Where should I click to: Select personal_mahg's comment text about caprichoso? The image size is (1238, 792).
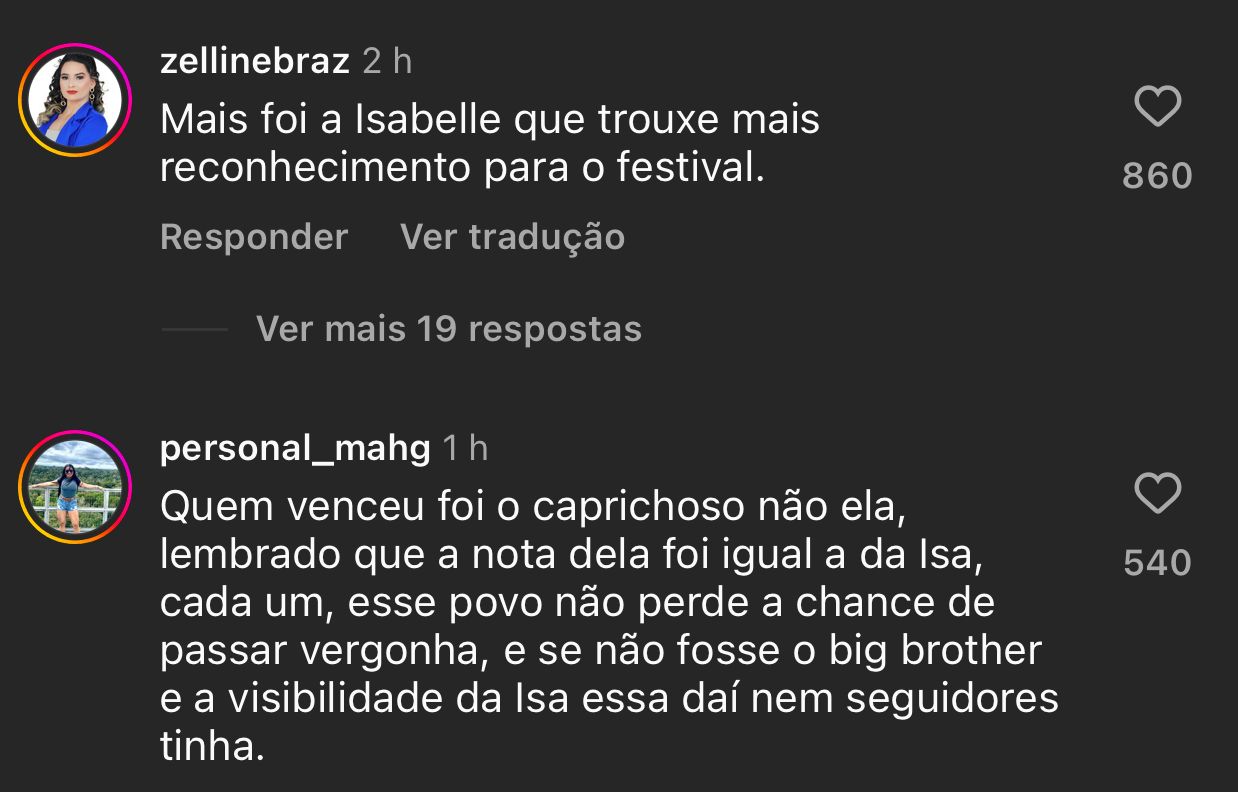click(600, 626)
